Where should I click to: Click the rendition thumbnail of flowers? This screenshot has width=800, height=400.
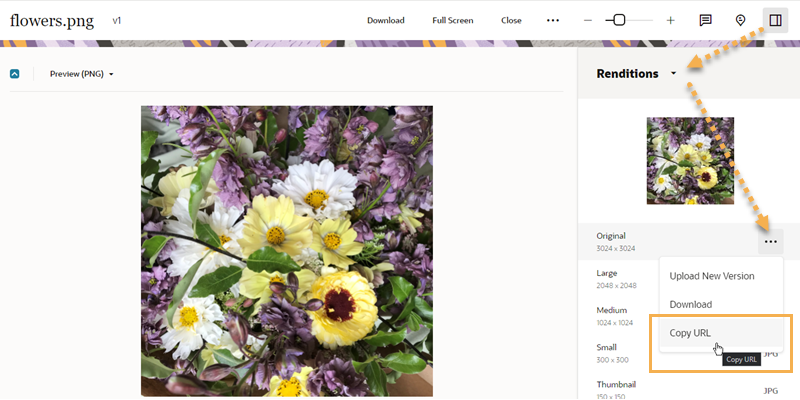click(x=690, y=161)
